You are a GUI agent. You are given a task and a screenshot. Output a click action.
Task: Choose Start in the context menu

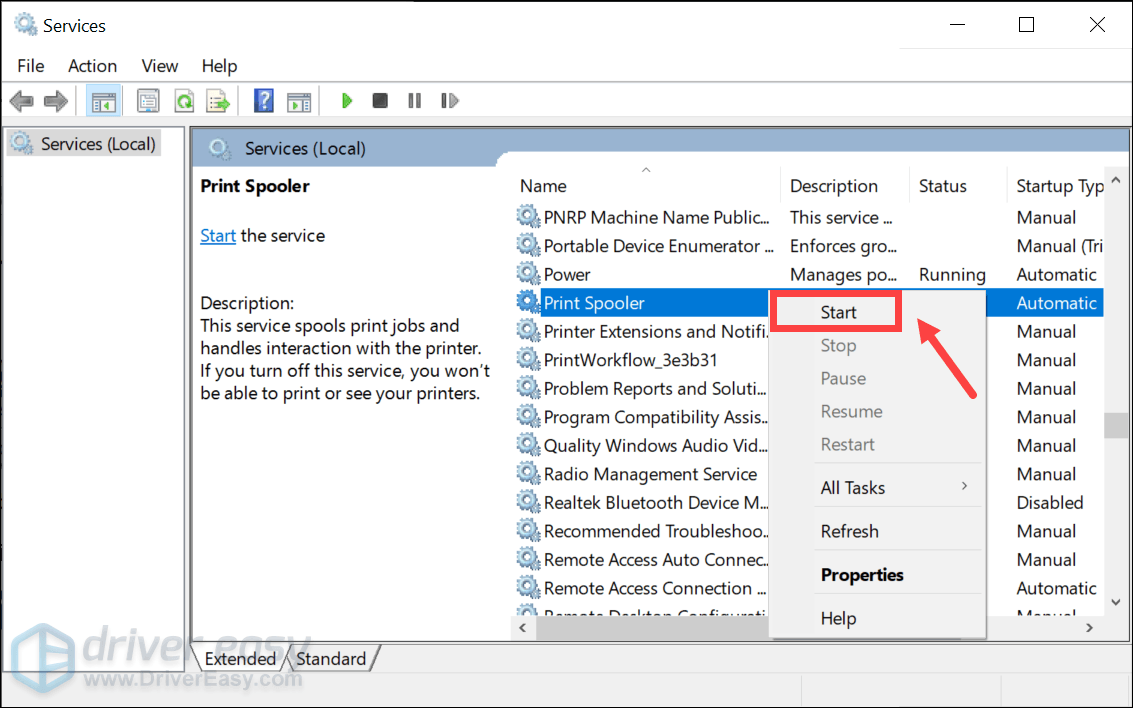click(838, 312)
